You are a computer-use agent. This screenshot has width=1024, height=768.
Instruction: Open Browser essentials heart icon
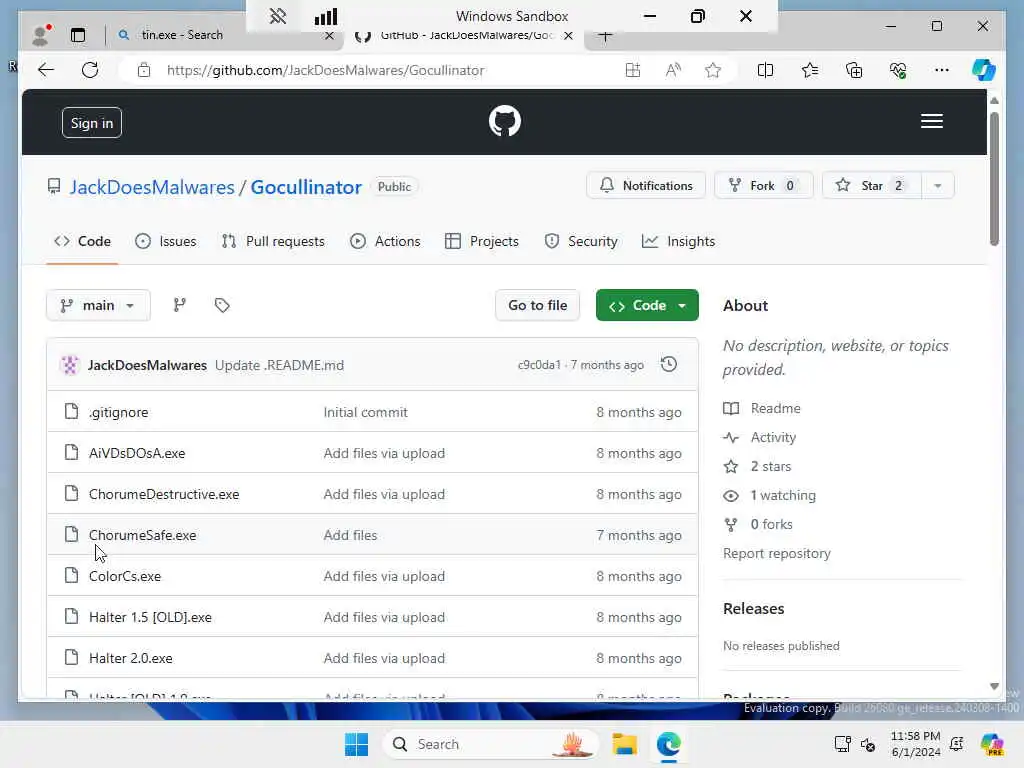point(898,70)
